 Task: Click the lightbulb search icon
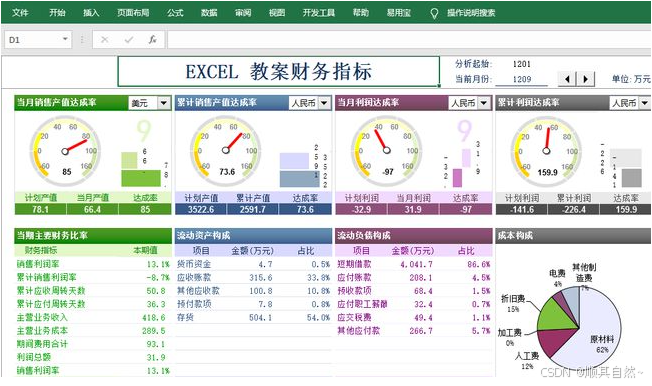(434, 13)
